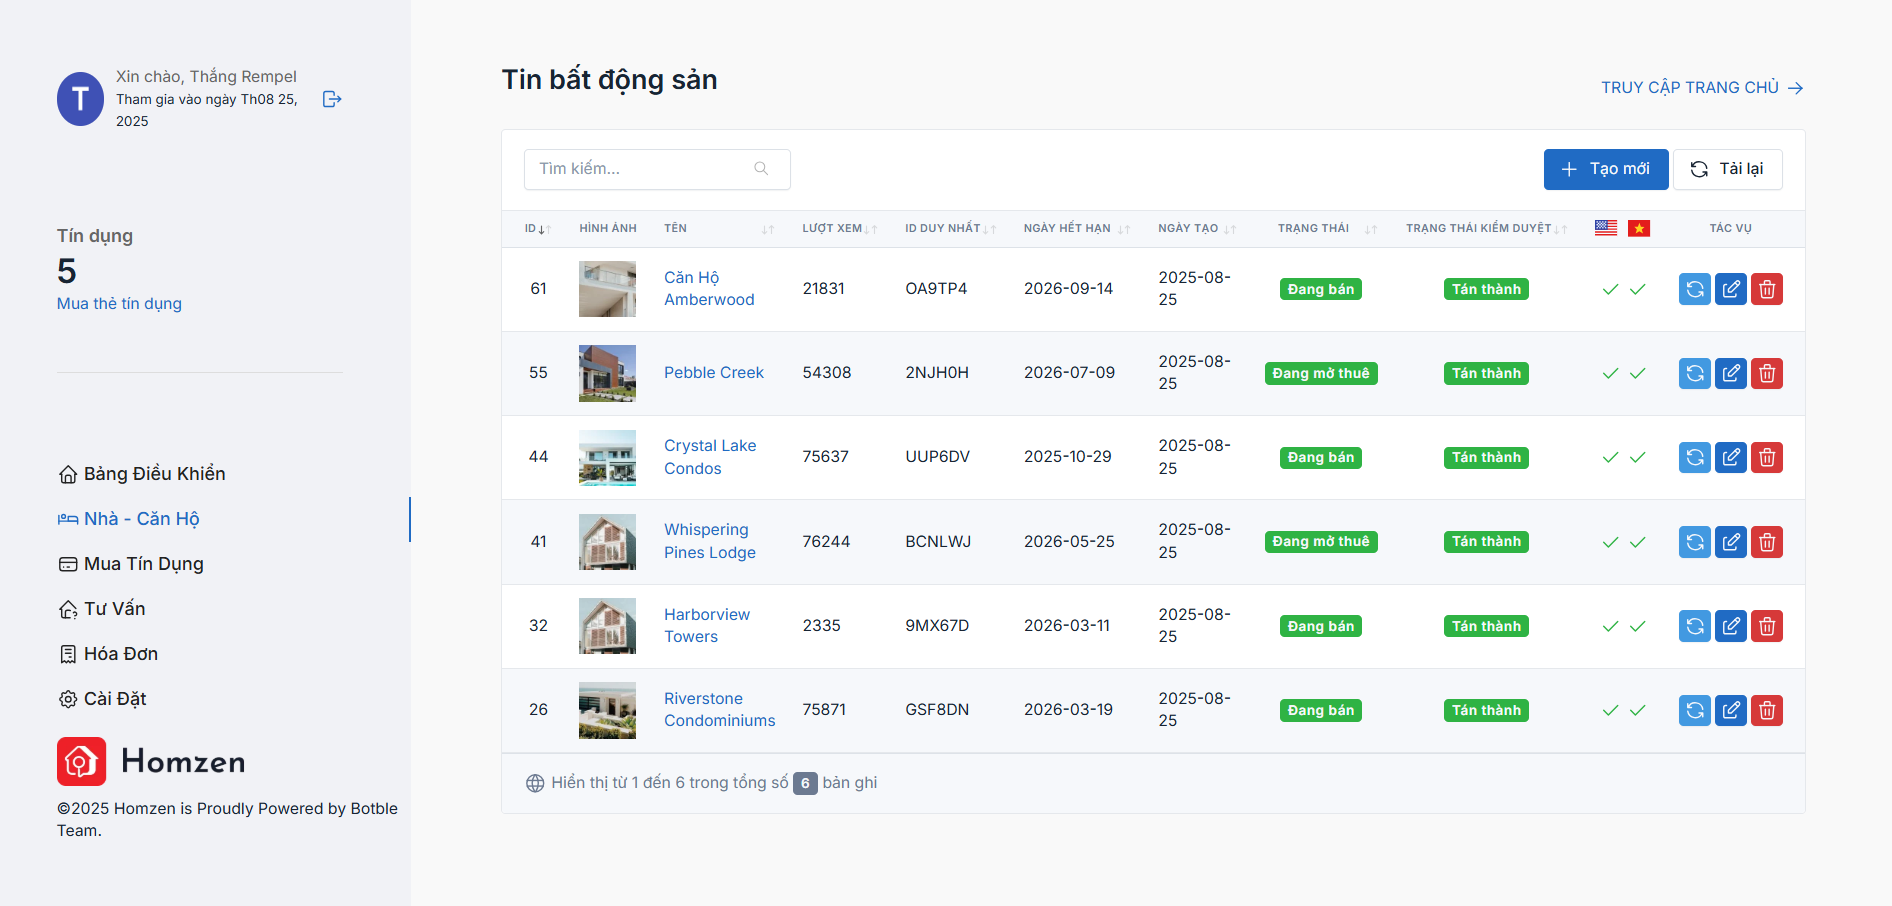
Task: Open the Pebble Creek property thumbnail
Action: point(607,373)
